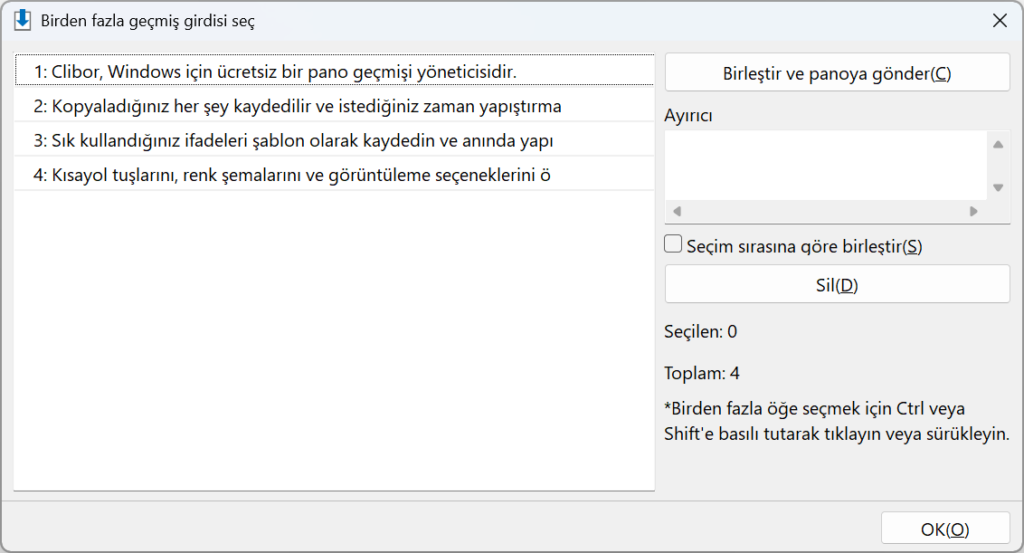Select entry 1 starting with Clibor, Windows
The height and width of the screenshot is (553, 1024).
334,71
